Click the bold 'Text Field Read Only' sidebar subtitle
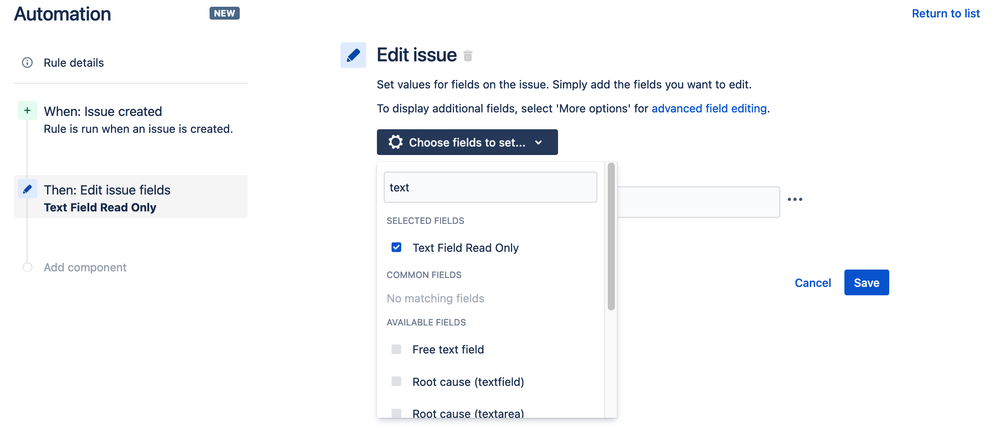Viewport: 998px width, 429px height. 100,207
